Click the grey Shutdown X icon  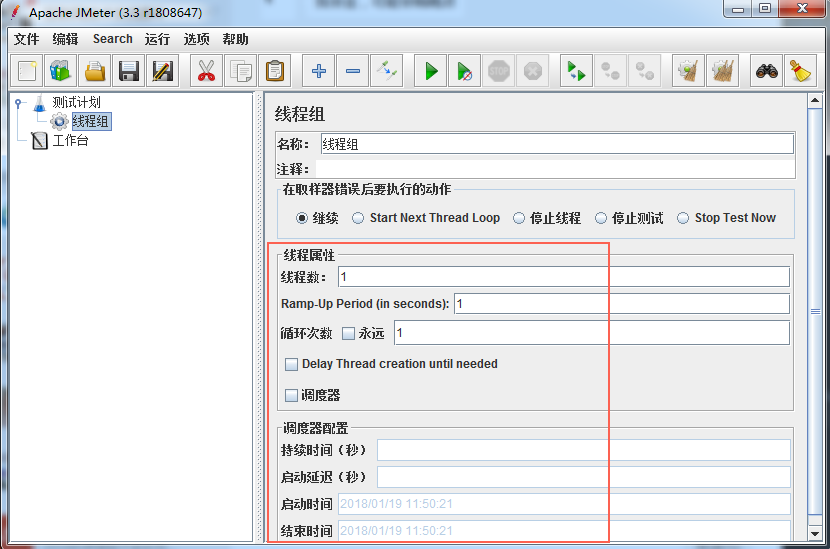pos(533,71)
